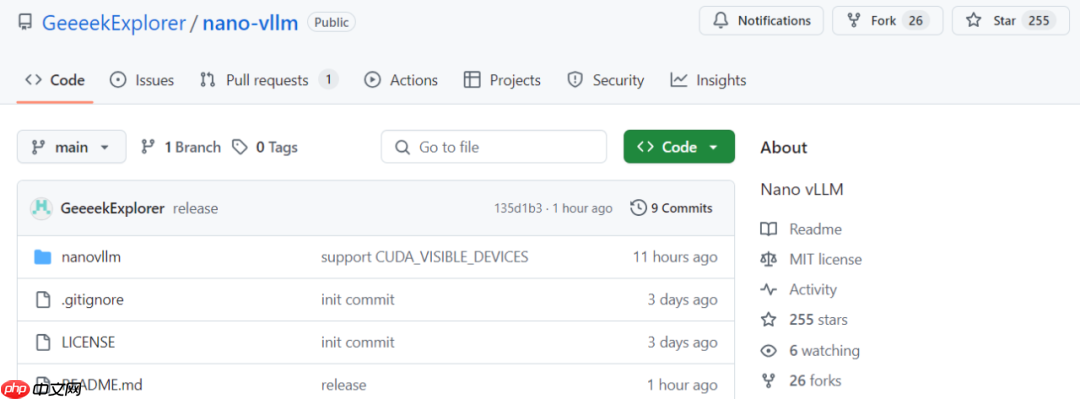Click the Go to file search field
The height and width of the screenshot is (399, 1080).
(x=494, y=147)
